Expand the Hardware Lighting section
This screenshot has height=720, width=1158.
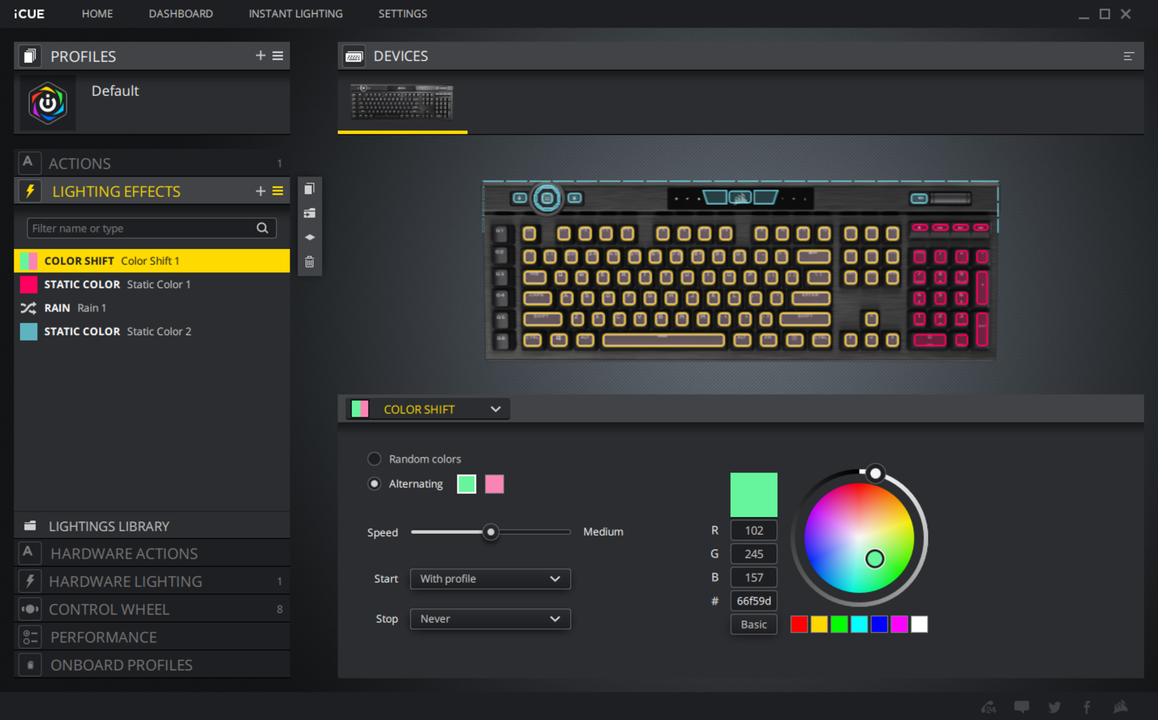(x=151, y=581)
